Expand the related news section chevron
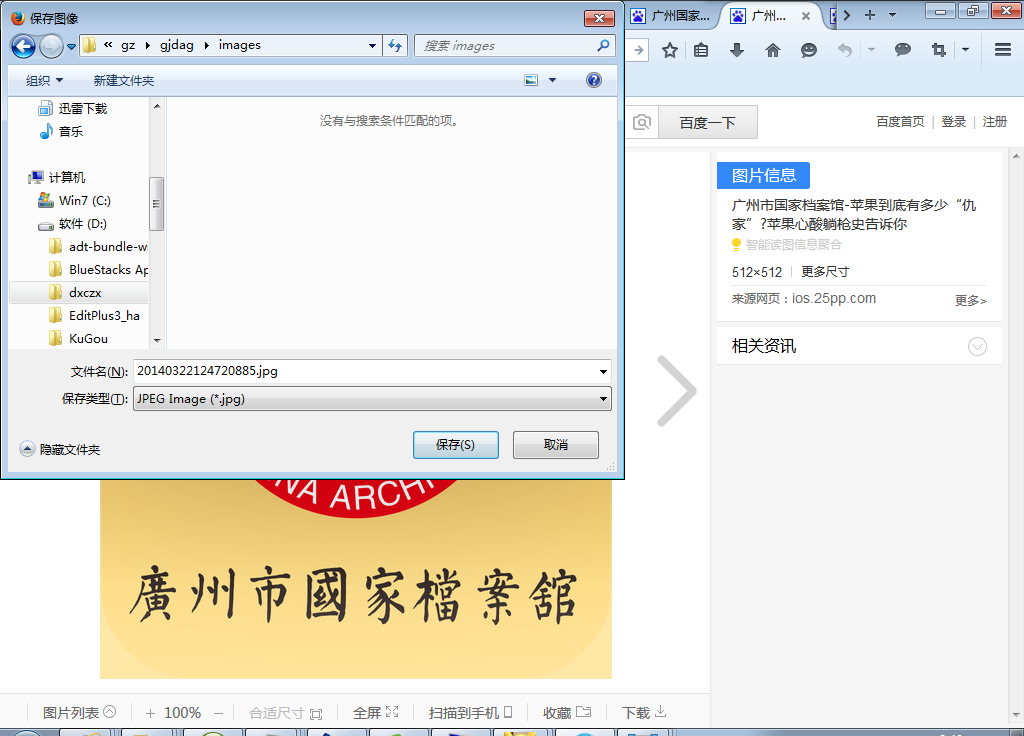The width and height of the screenshot is (1024, 736). [x=977, y=347]
